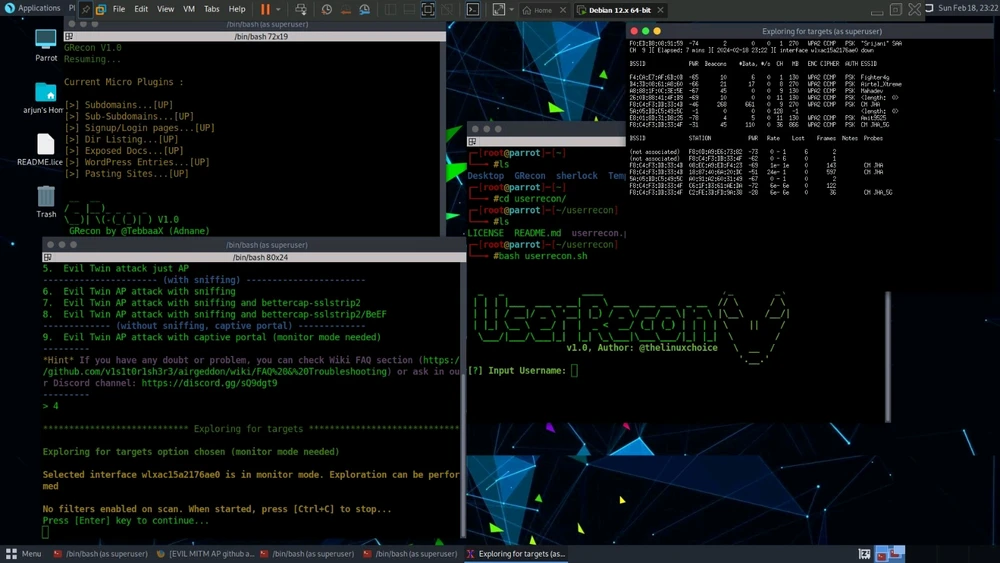The height and width of the screenshot is (563, 1000).
Task: Click the Unity mode toolbar icon
Action: [447, 10]
